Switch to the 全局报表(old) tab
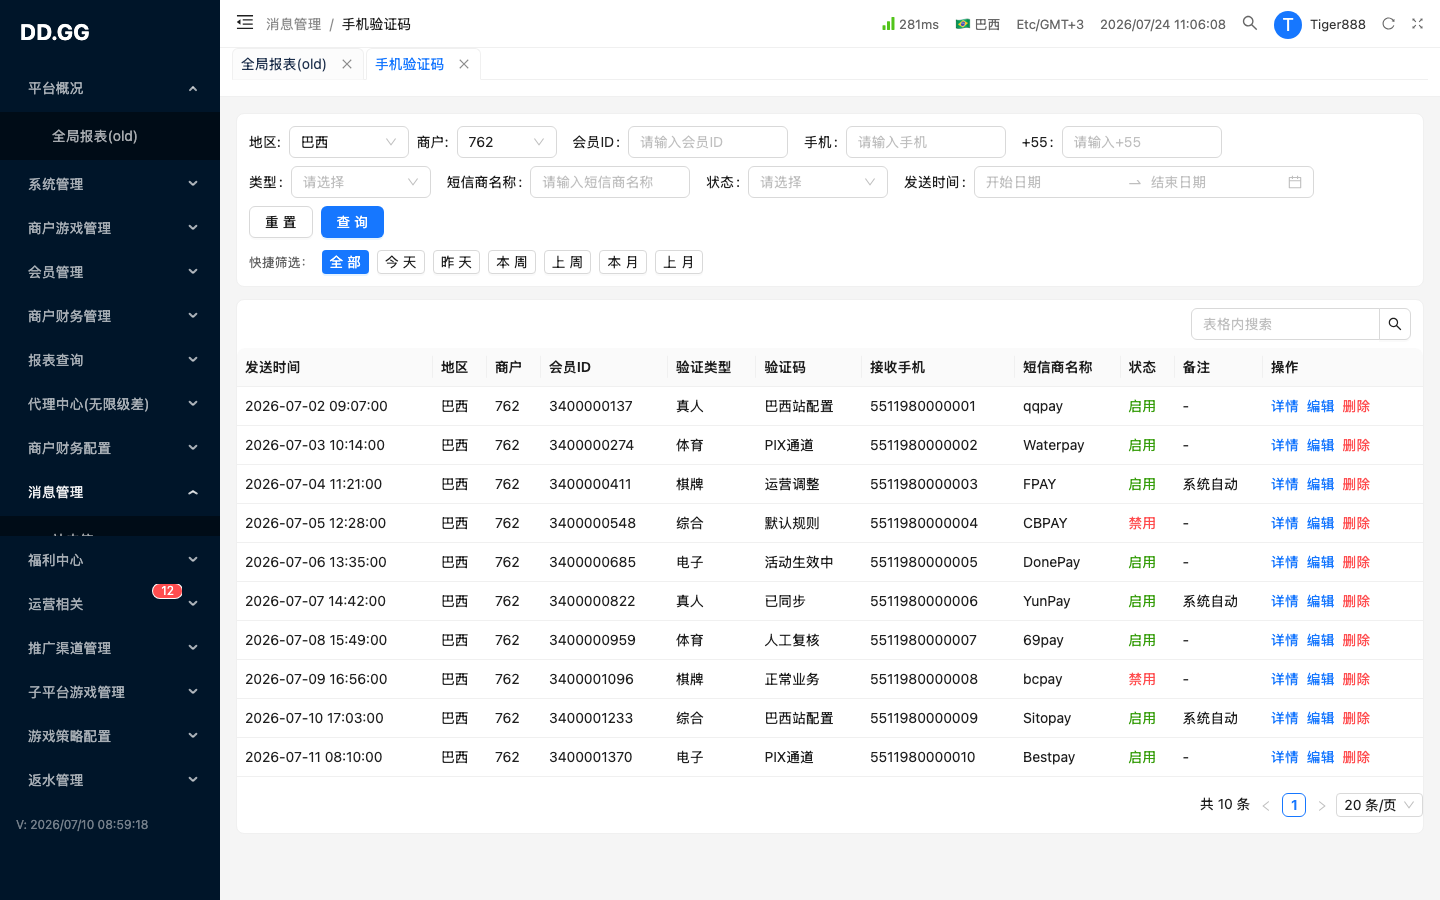 point(284,64)
